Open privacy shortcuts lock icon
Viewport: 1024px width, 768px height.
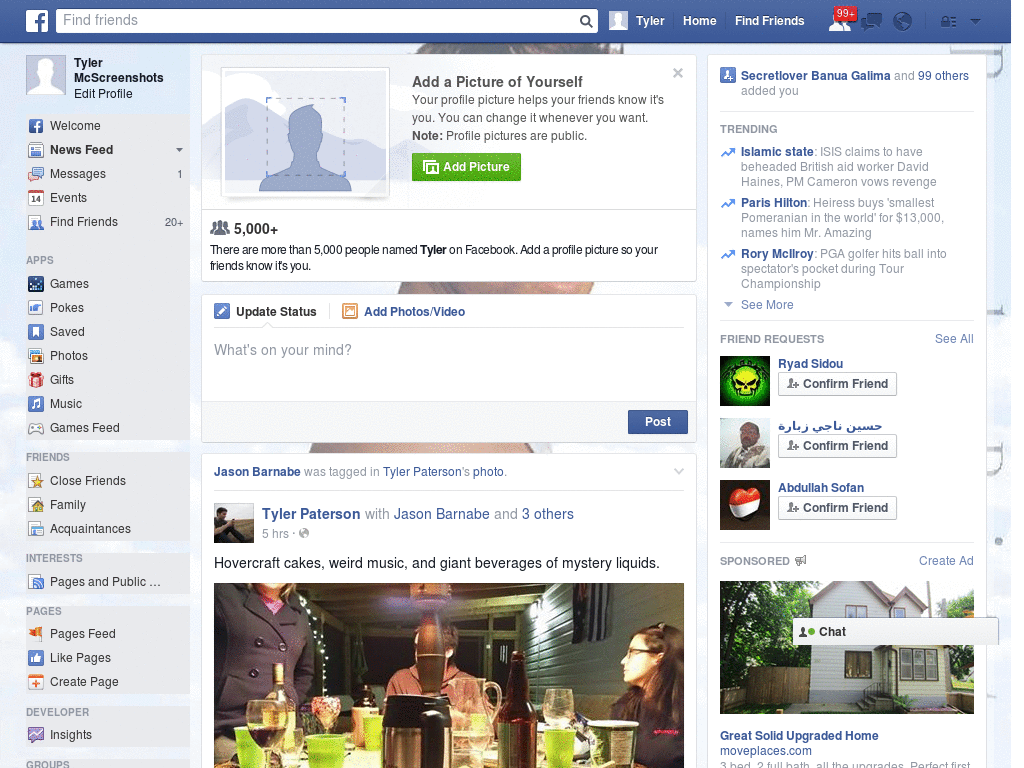click(x=948, y=22)
